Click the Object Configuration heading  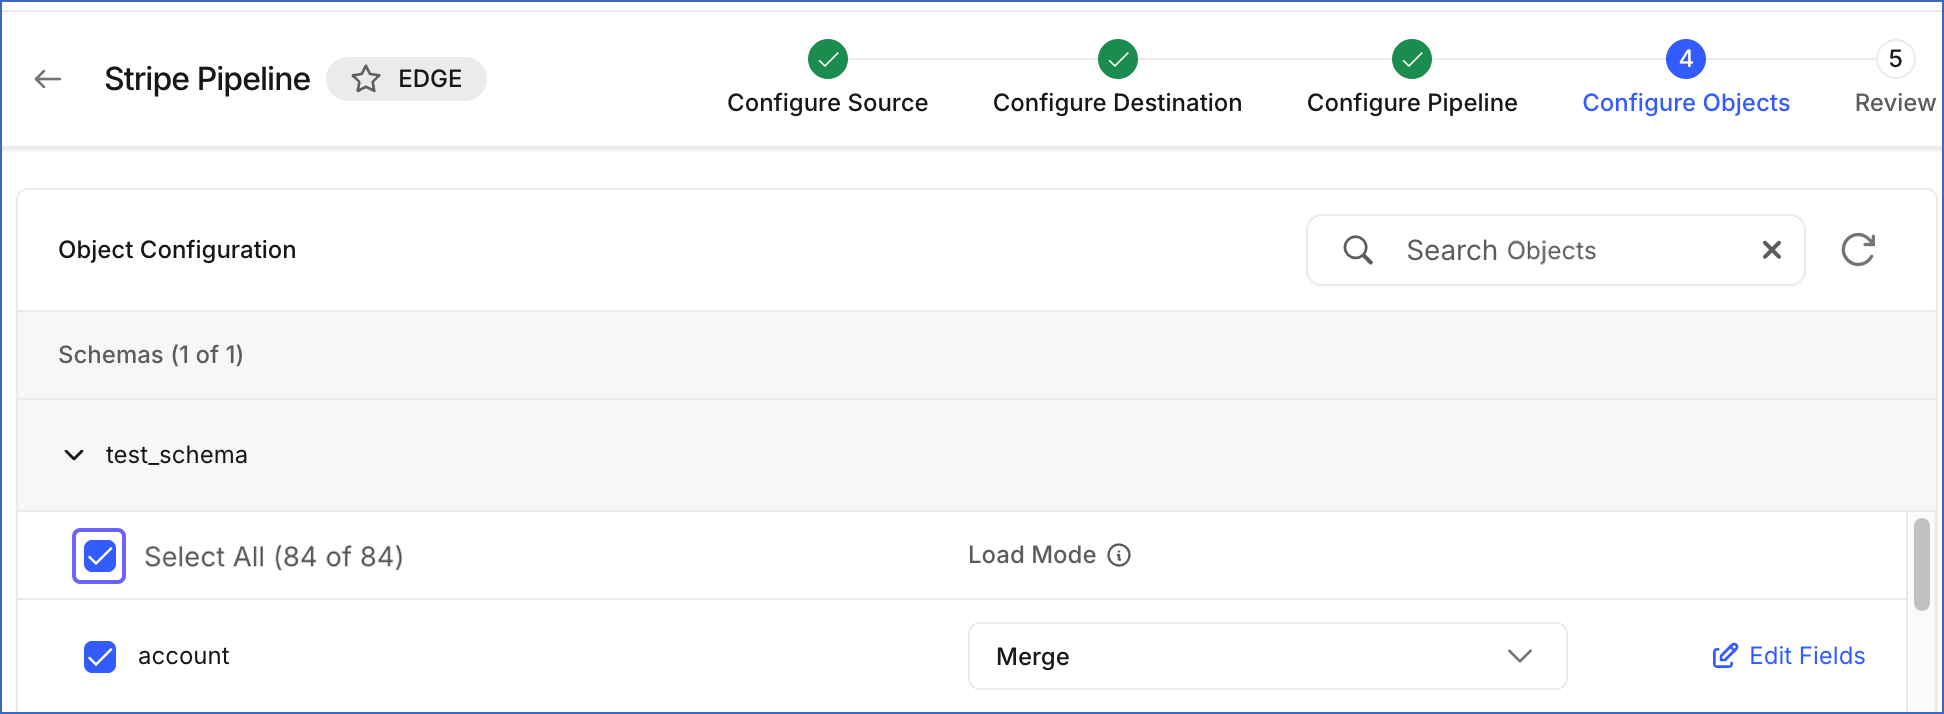tap(177, 250)
